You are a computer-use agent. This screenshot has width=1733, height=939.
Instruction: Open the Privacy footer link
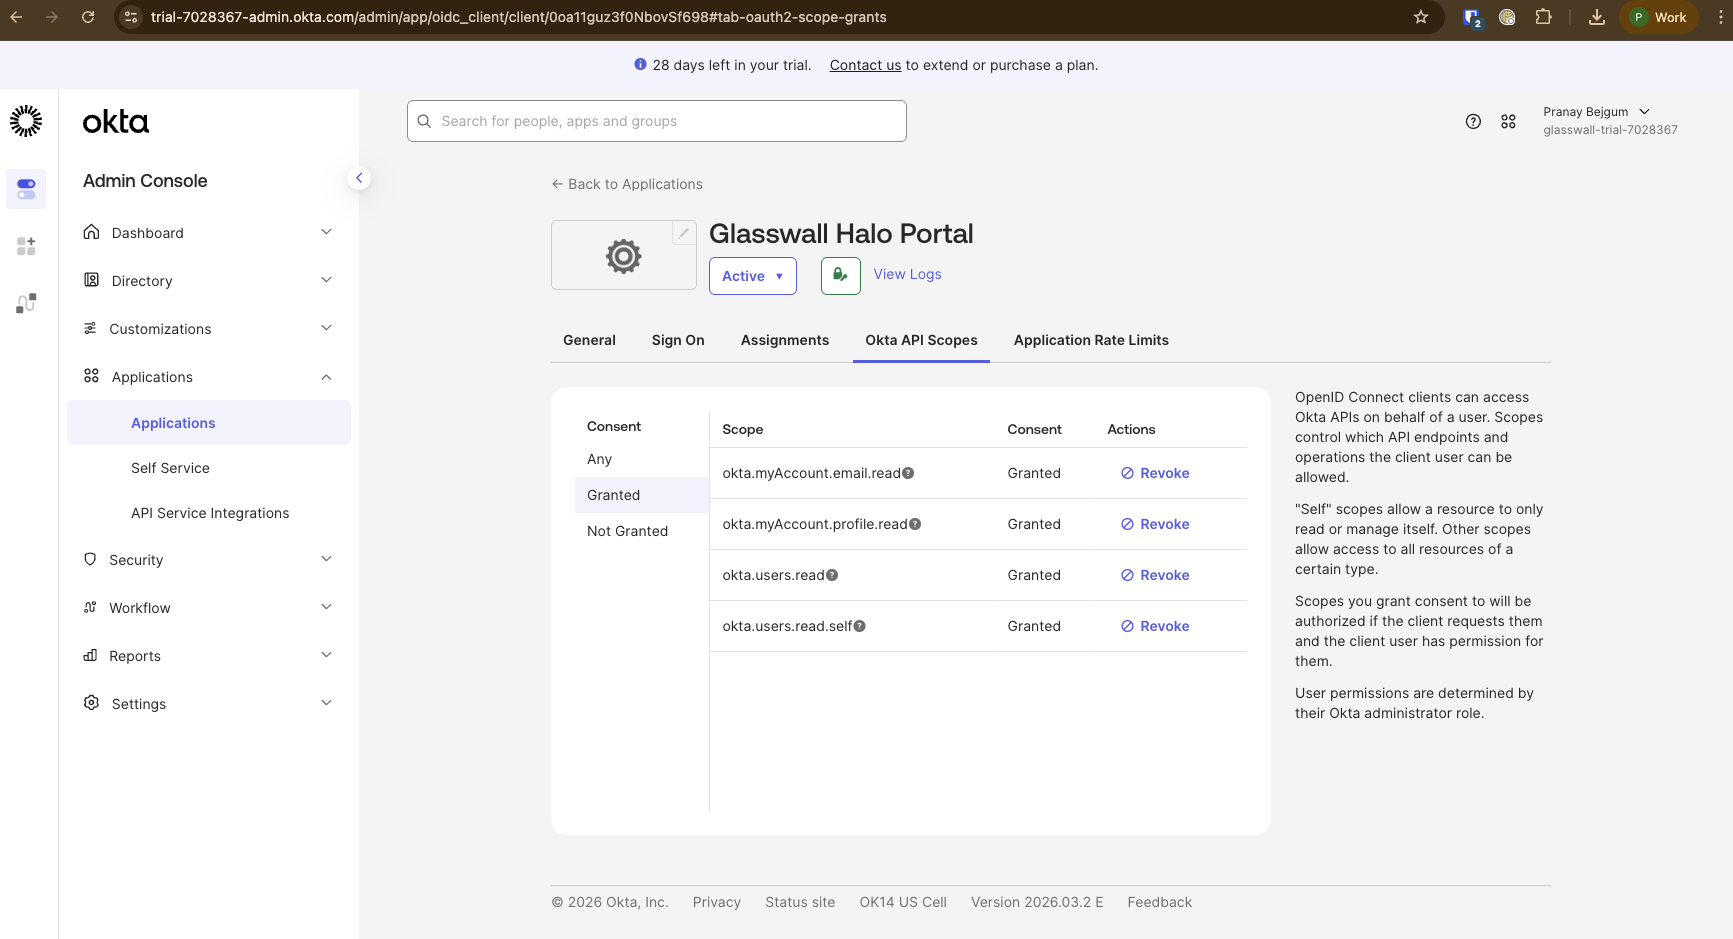click(x=717, y=902)
